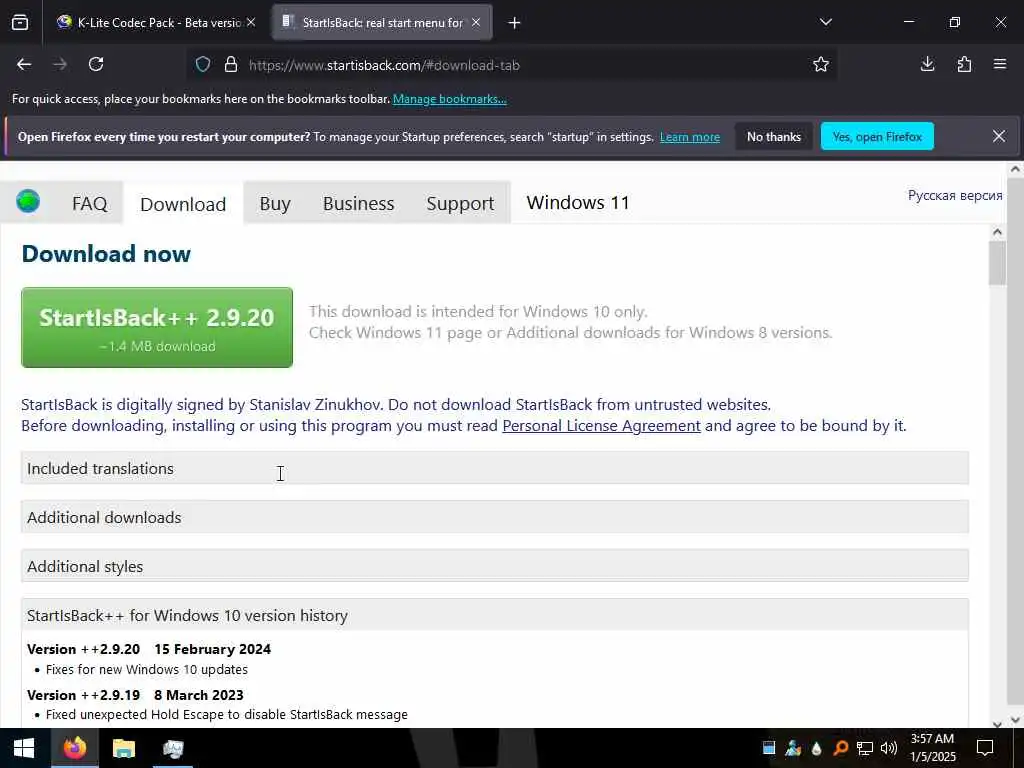Collapse the Windows 10 version history section
1024x768 pixels.
point(495,615)
